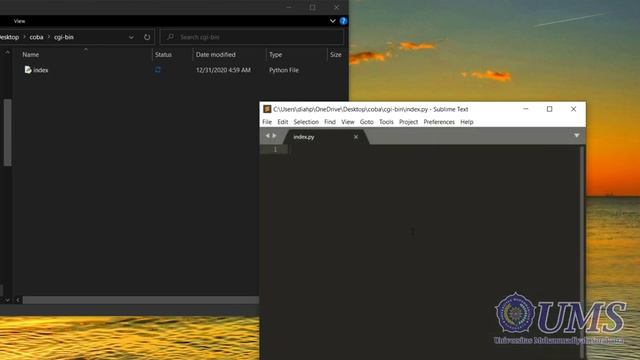The height and width of the screenshot is (360, 640).
Task: Click the navigation pane scroll up arrow
Action: pyautogui.click(x=7, y=52)
